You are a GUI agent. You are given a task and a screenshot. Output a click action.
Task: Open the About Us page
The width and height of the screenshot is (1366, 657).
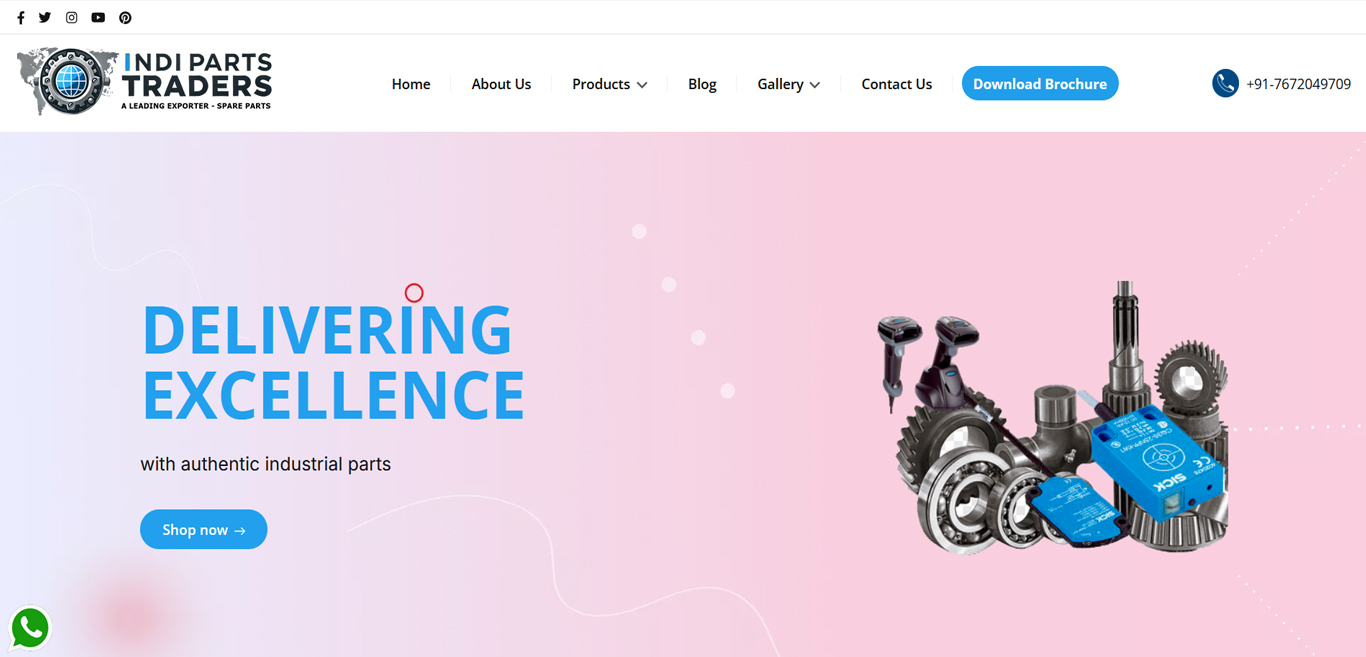click(501, 84)
